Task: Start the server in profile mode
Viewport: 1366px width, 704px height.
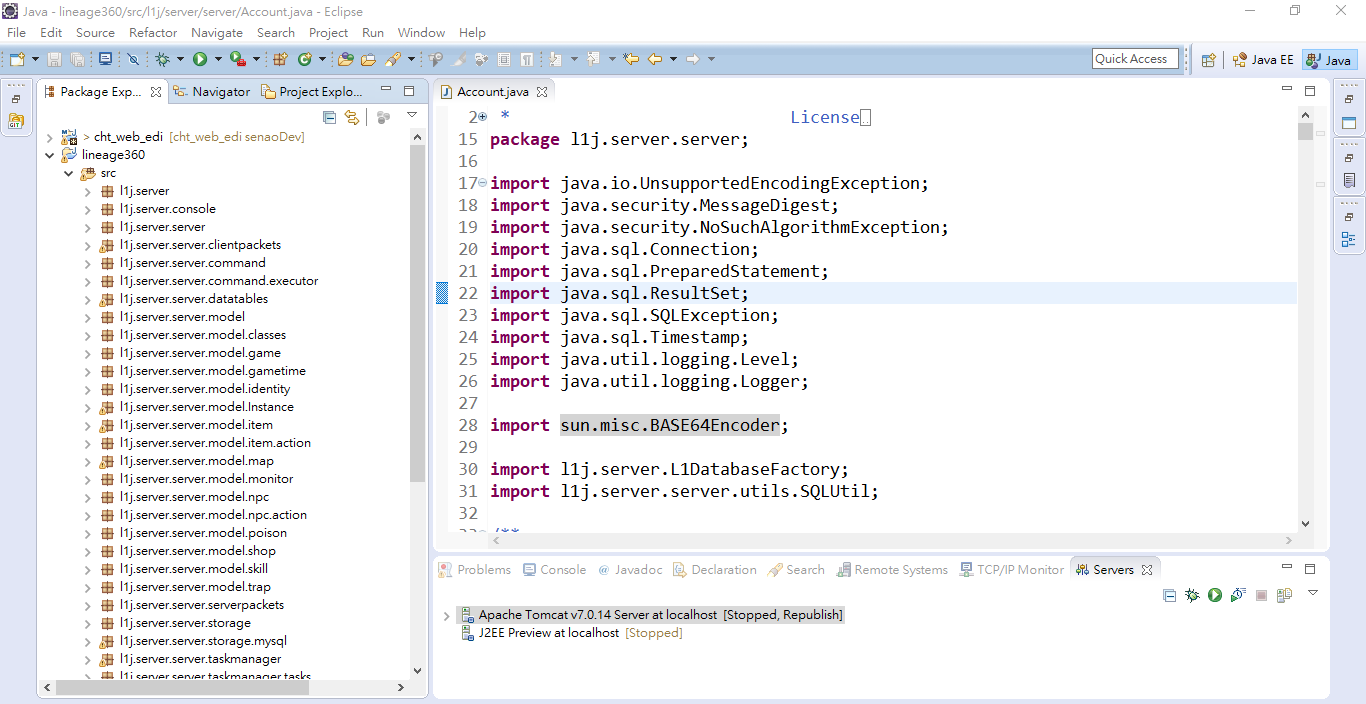Action: (1238, 595)
